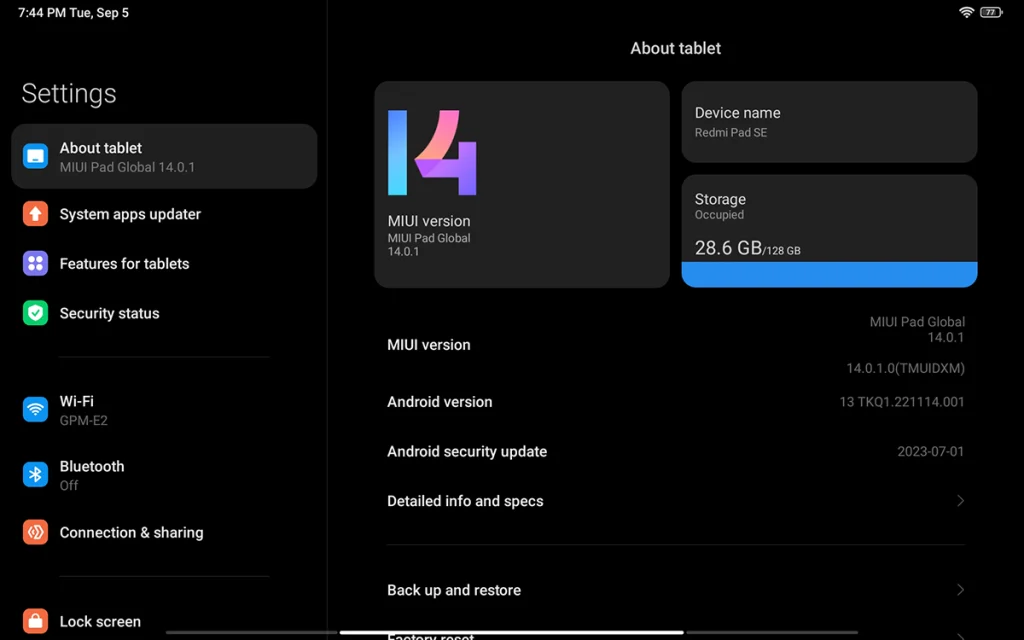Tap the Lock screen padlock icon
The image size is (1024, 640).
(x=35, y=621)
